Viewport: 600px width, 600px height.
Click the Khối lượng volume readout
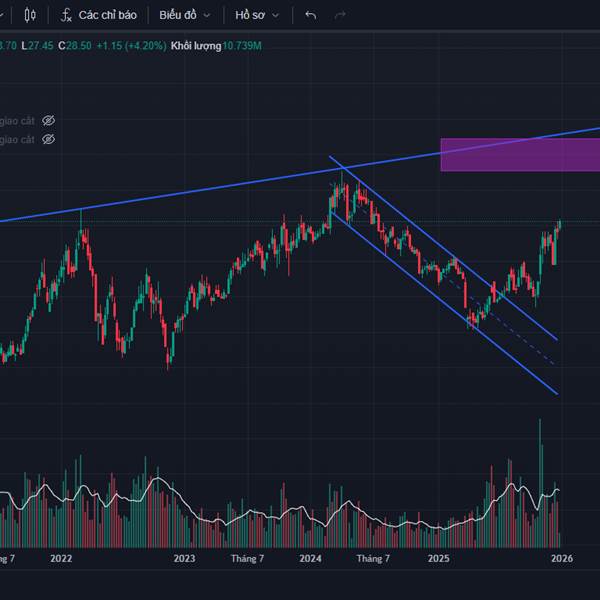(214, 45)
